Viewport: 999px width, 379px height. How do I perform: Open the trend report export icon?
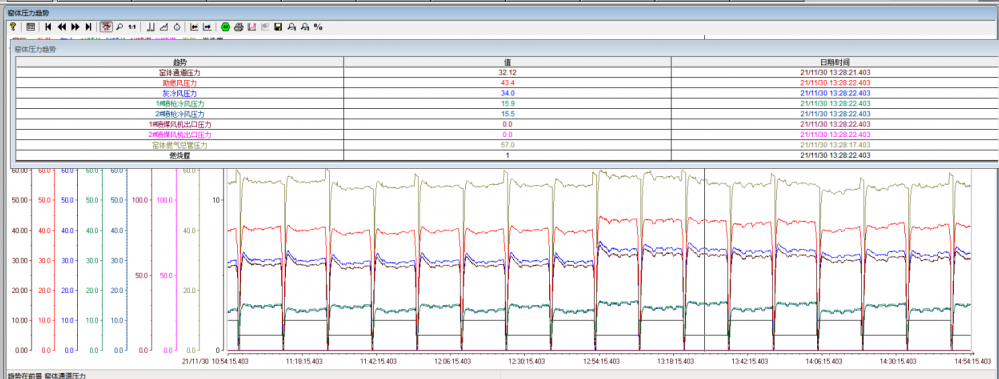click(x=252, y=27)
